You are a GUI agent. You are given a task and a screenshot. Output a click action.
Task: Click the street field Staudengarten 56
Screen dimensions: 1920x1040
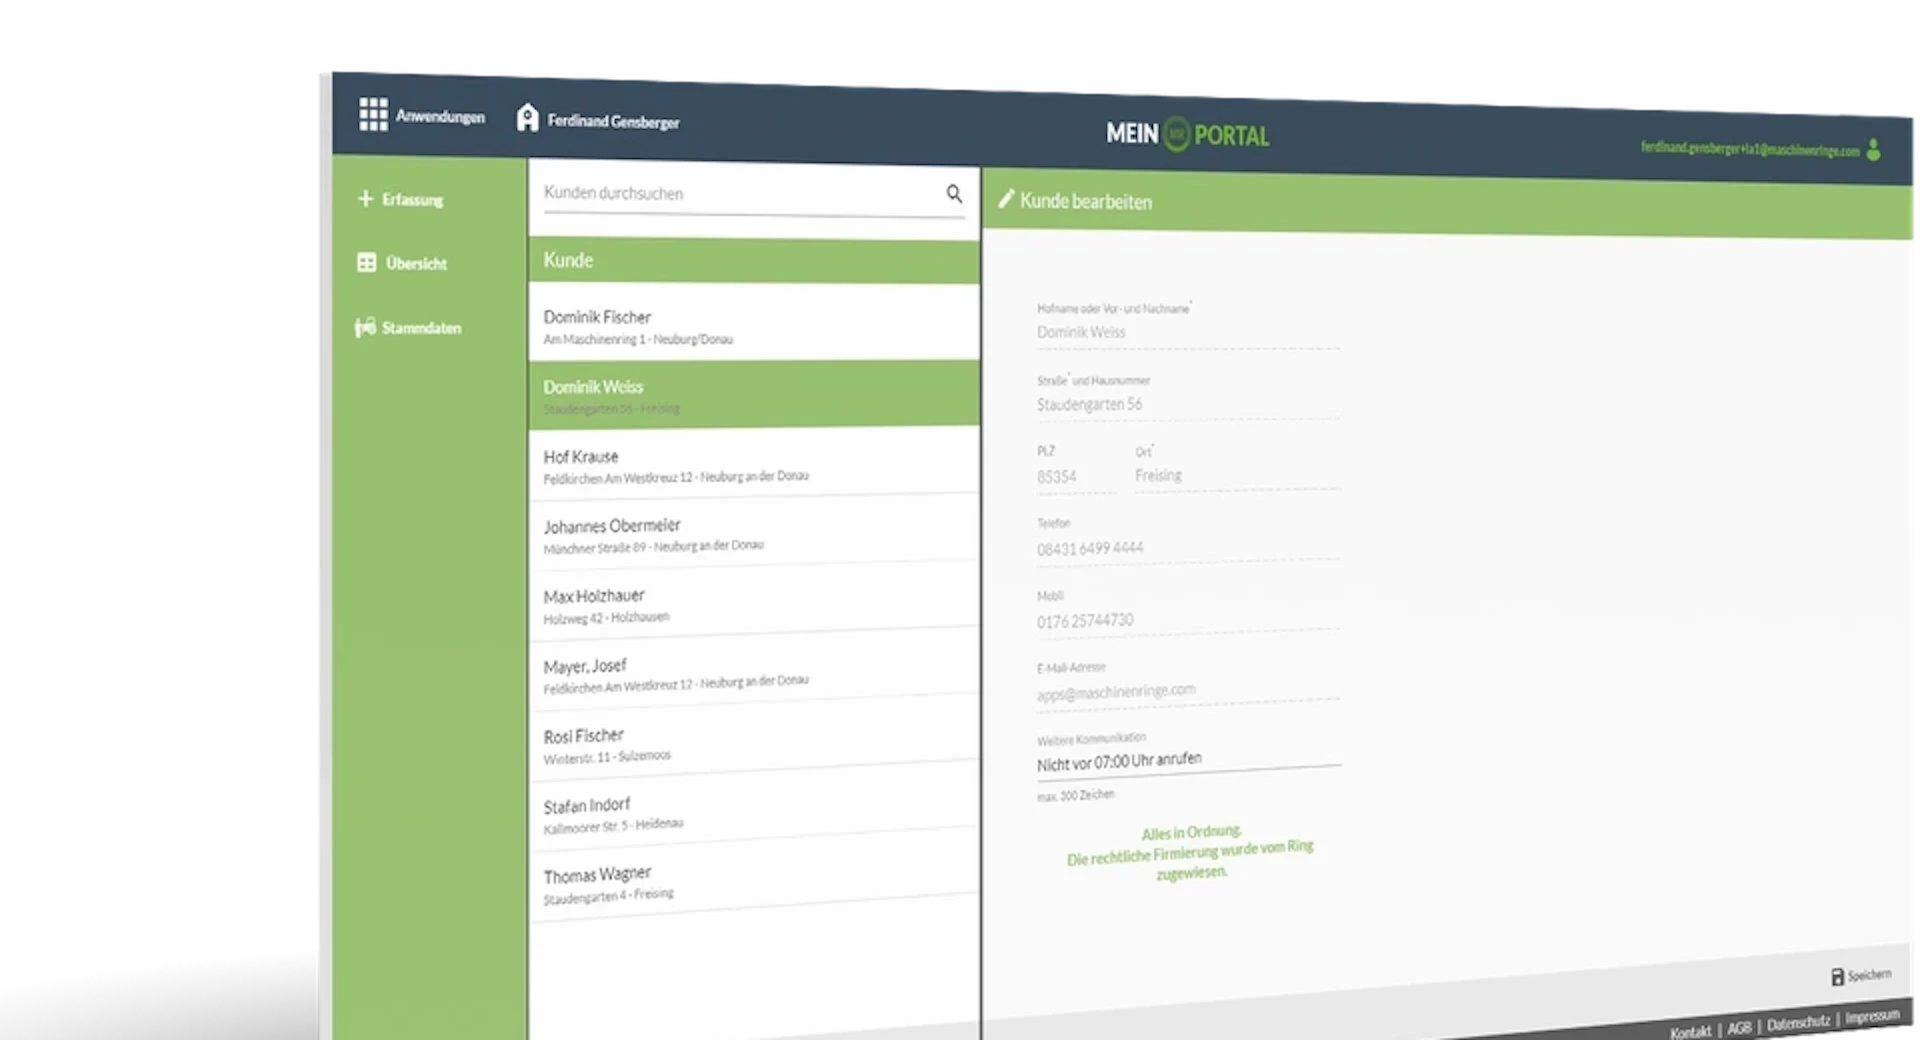click(x=1188, y=404)
